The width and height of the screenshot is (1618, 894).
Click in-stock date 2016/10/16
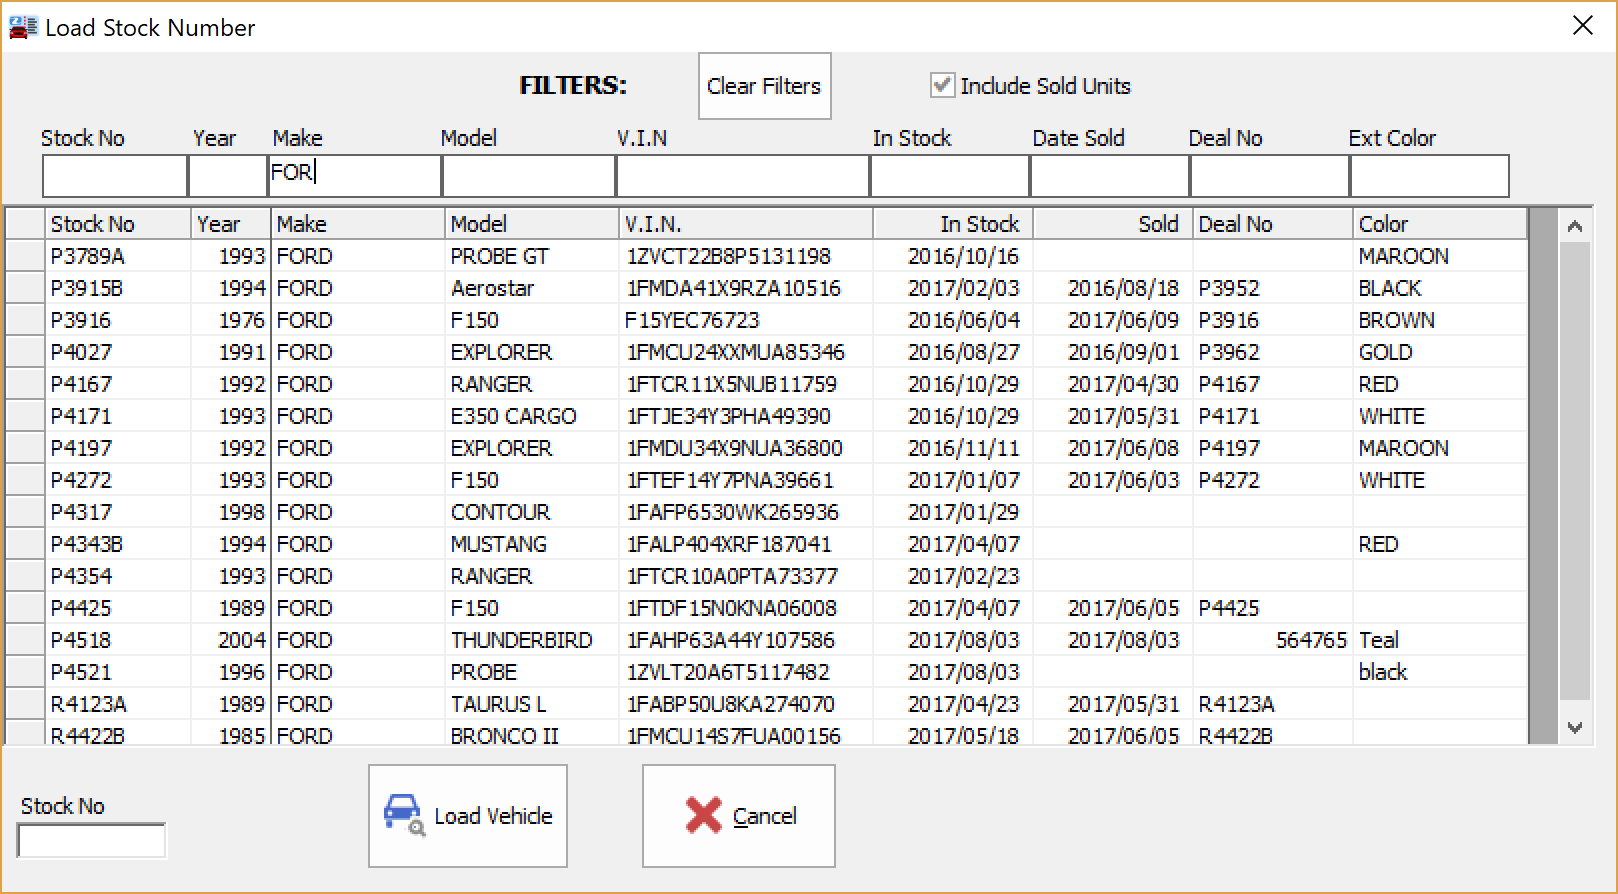pyautogui.click(x=964, y=256)
